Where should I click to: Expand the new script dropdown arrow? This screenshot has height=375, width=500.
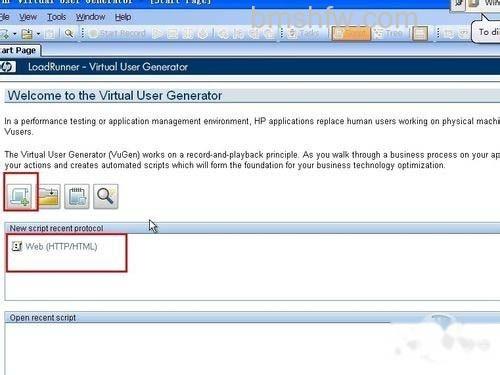pyautogui.click(x=14, y=34)
